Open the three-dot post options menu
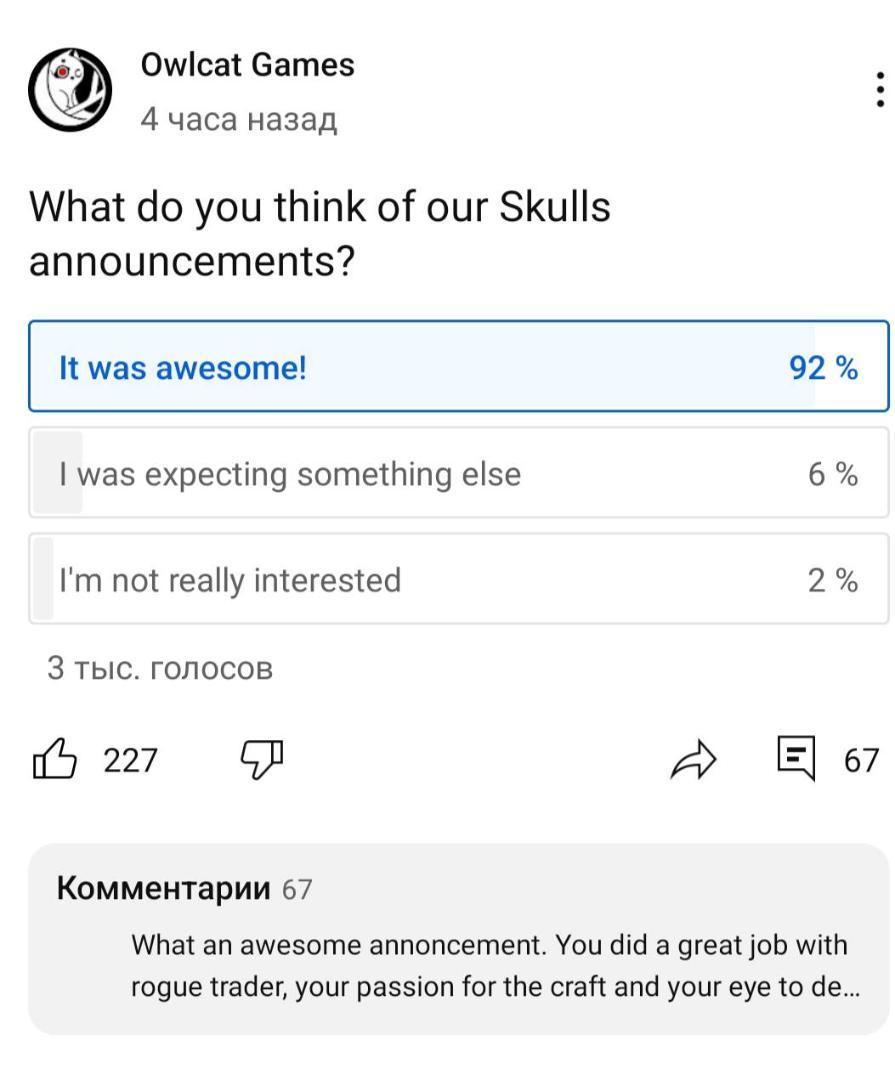 tap(879, 91)
